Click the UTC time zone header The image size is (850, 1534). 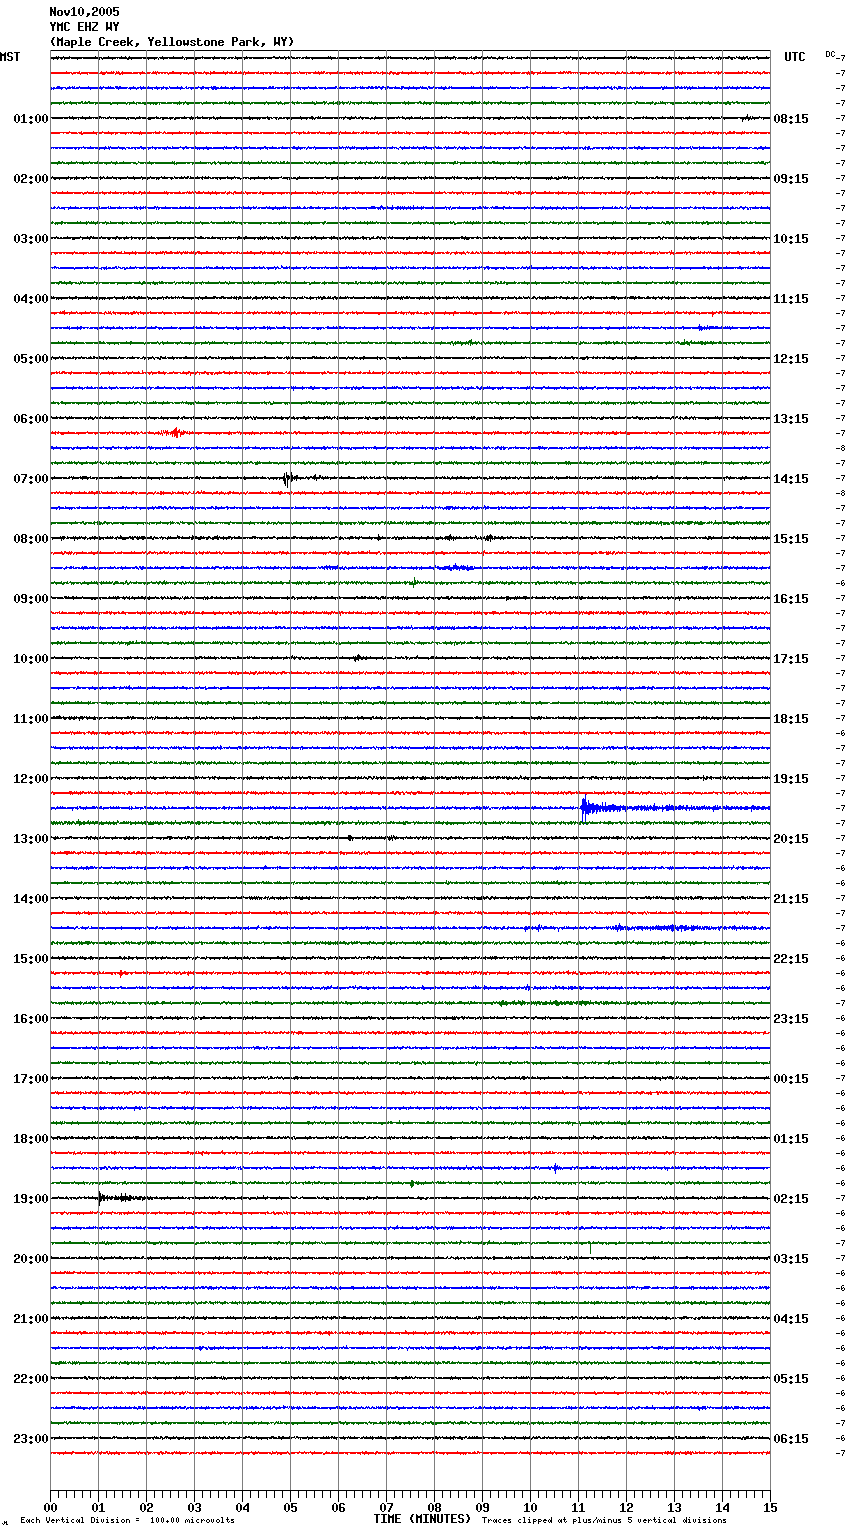[795, 57]
